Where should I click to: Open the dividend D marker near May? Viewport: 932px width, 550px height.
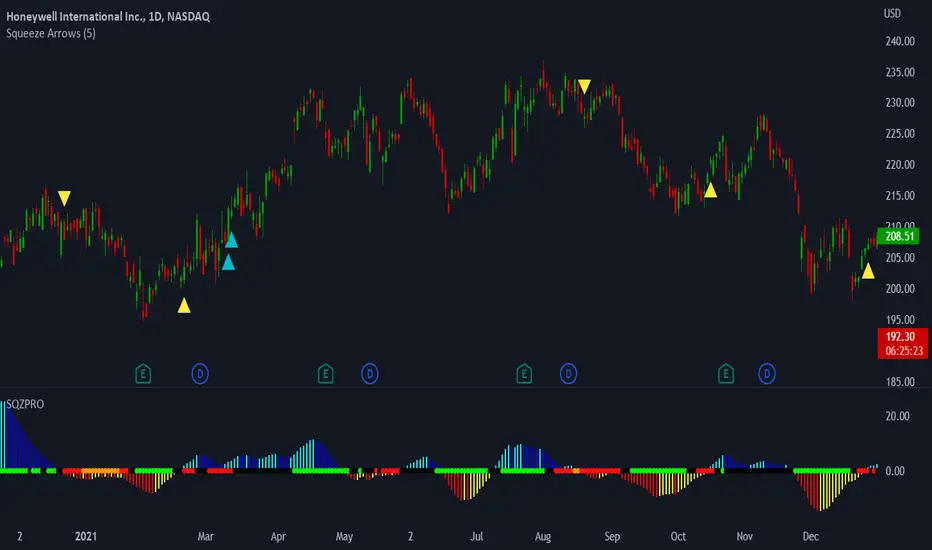(x=370, y=373)
